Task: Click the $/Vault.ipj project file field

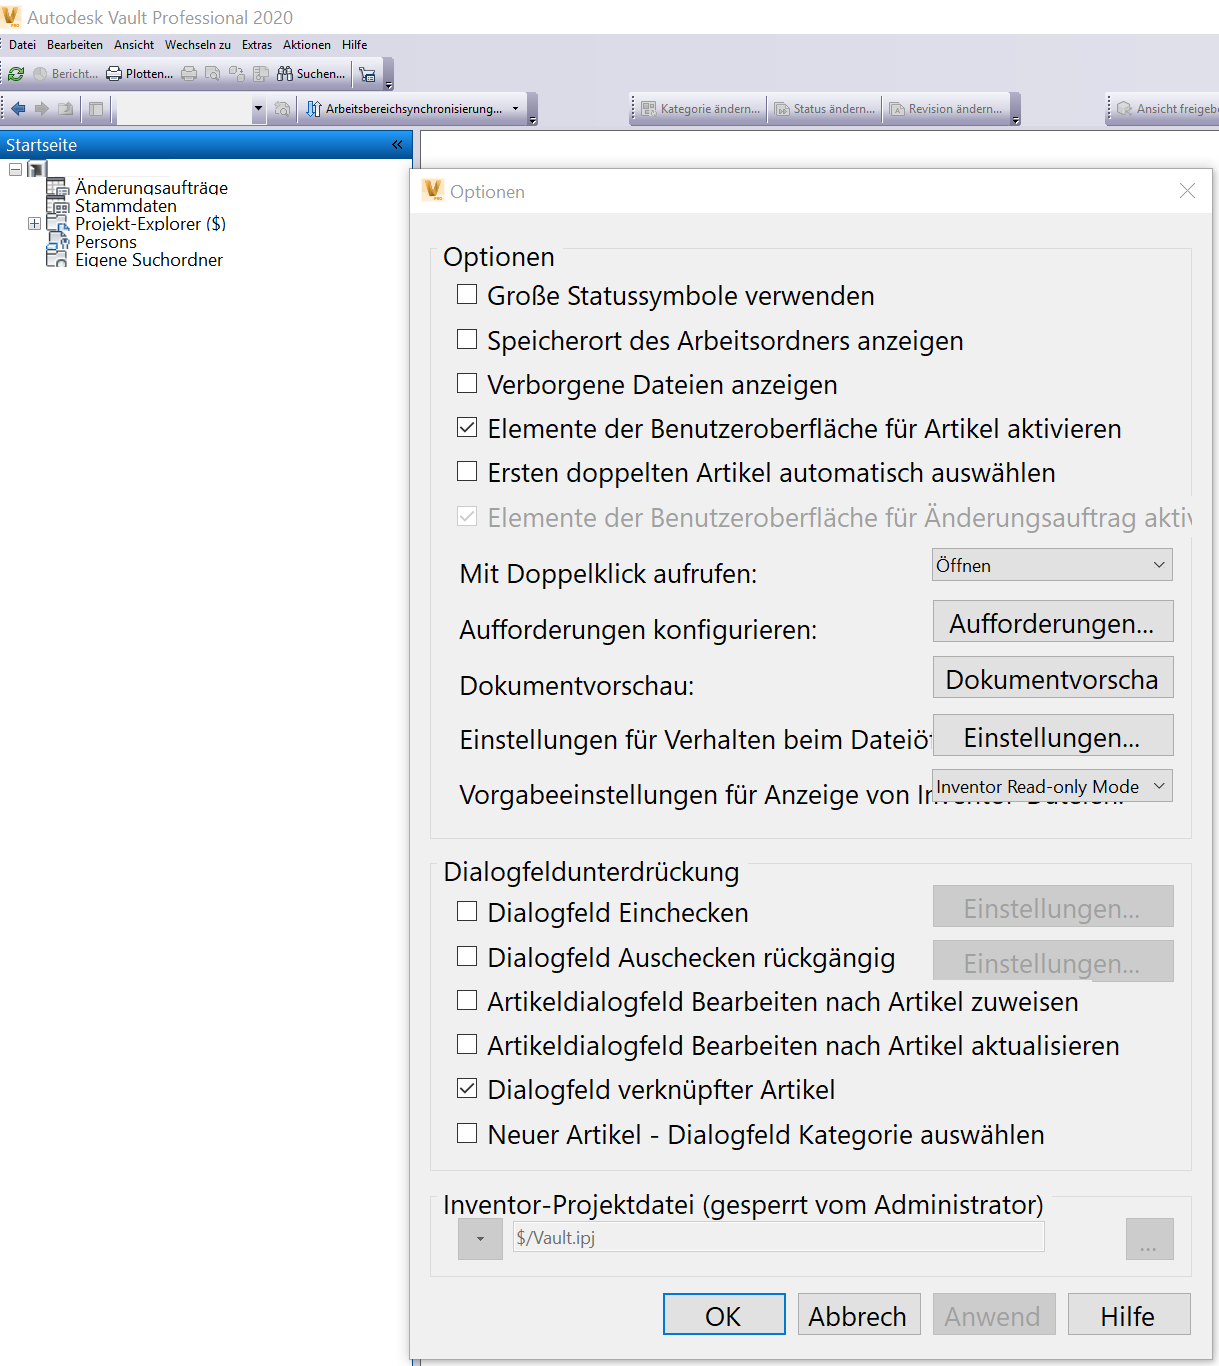Action: coord(778,1237)
